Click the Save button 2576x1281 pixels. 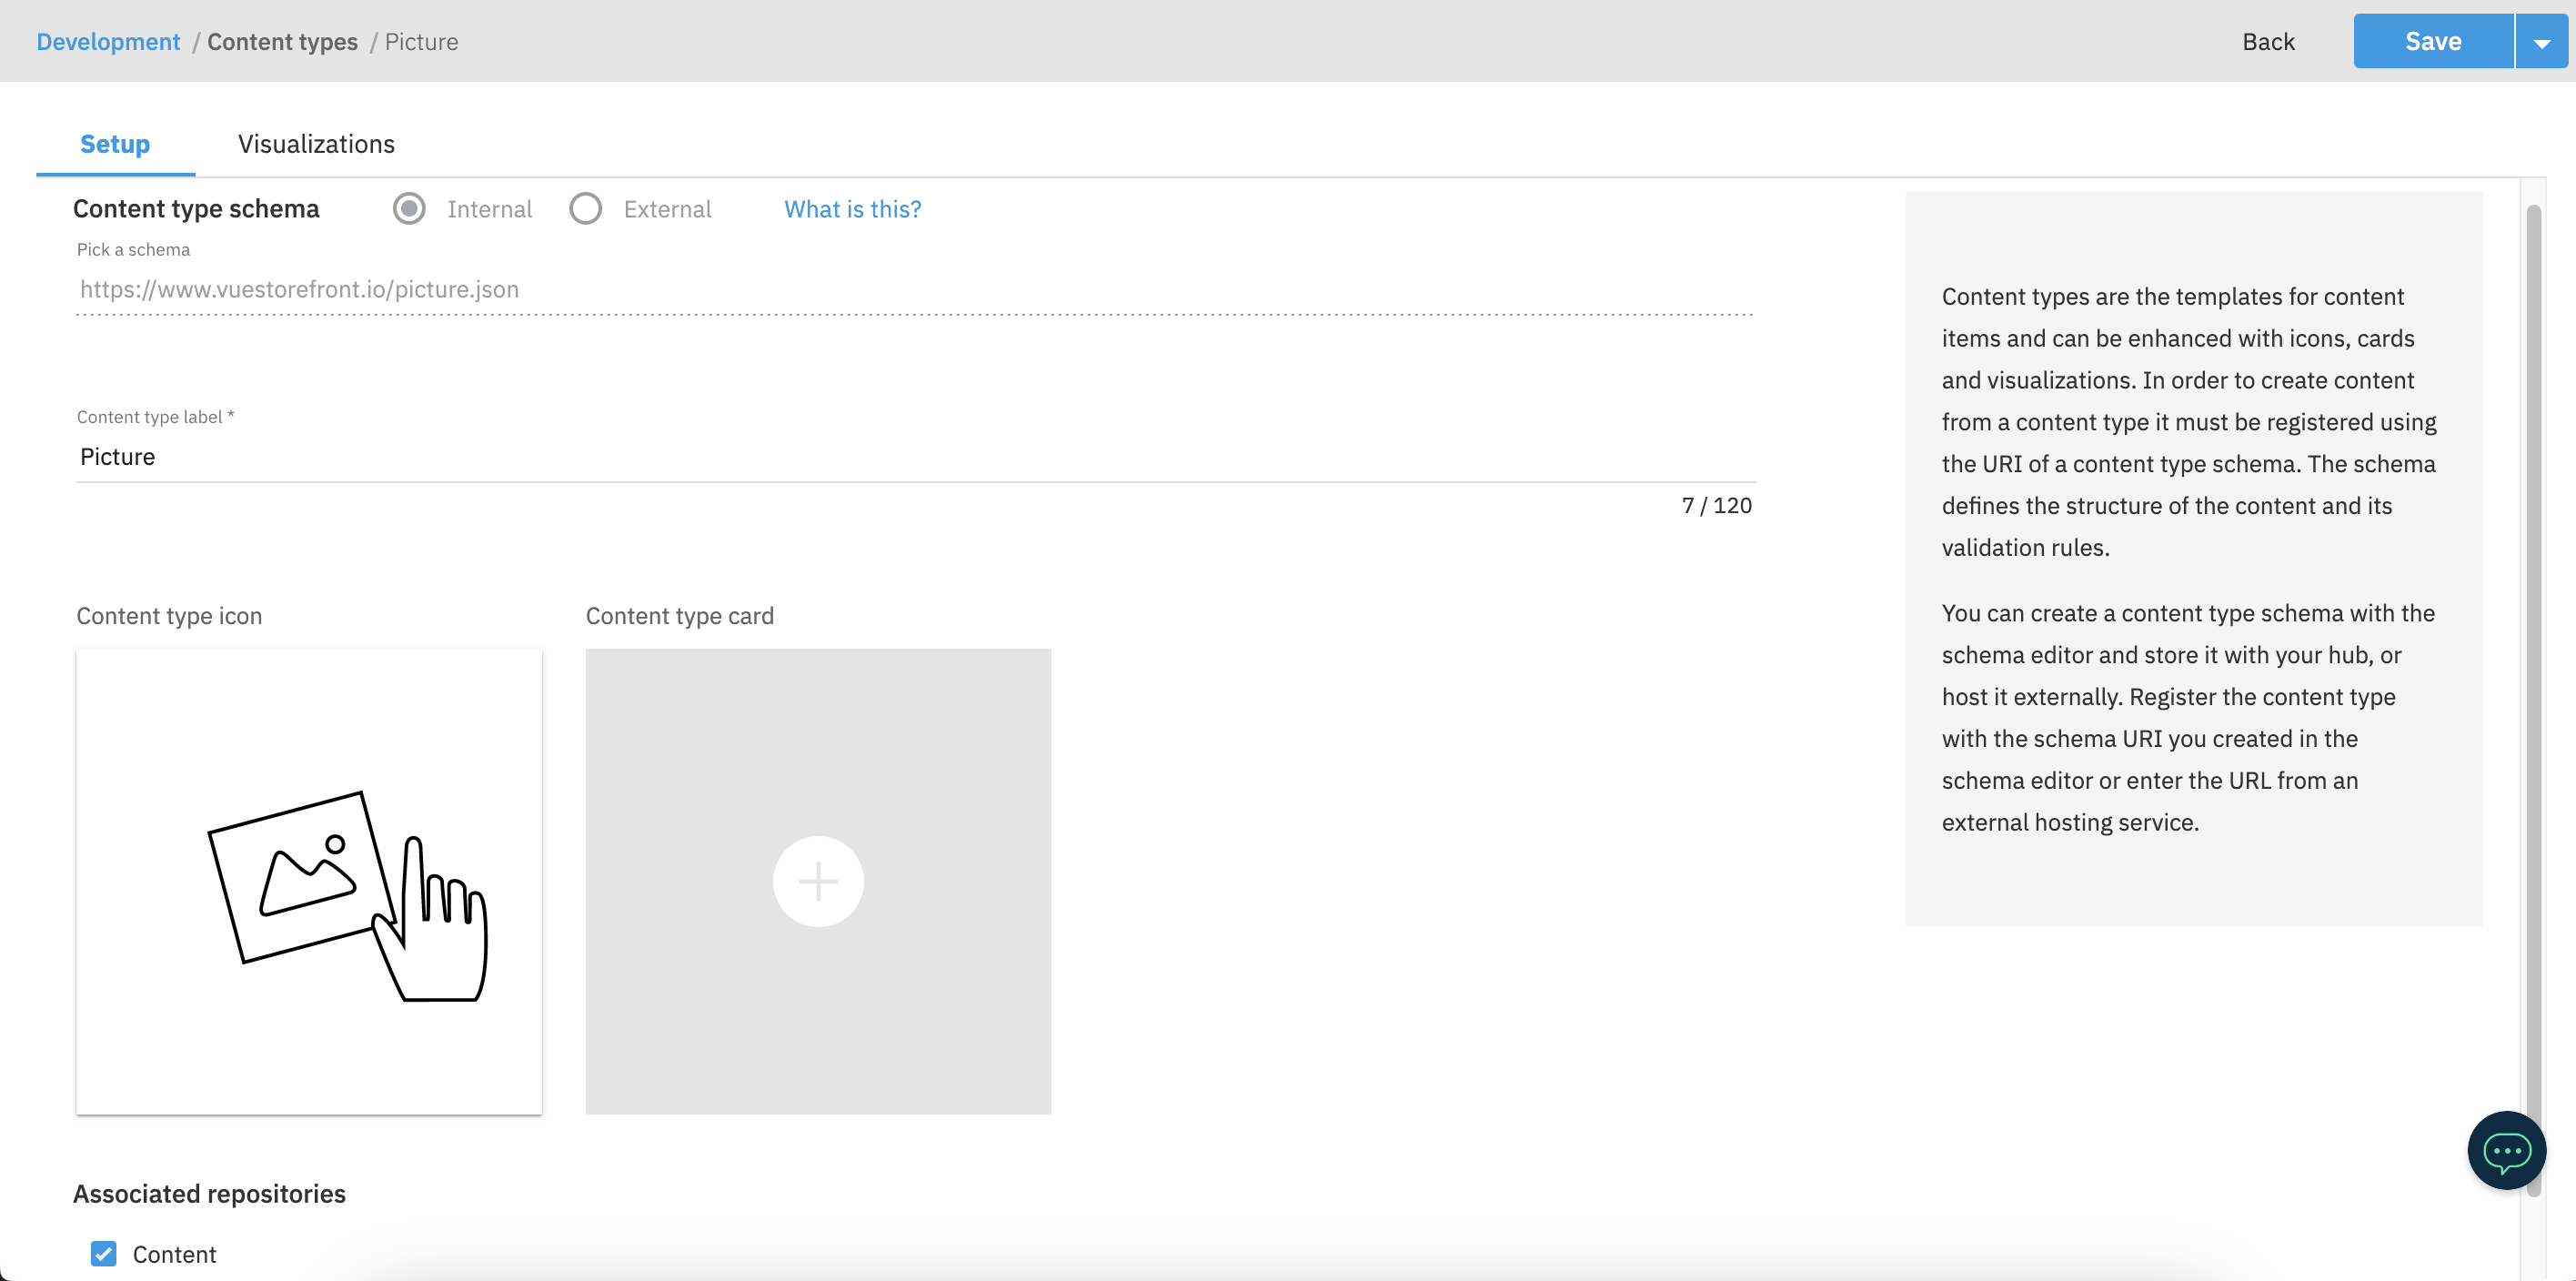click(2434, 41)
